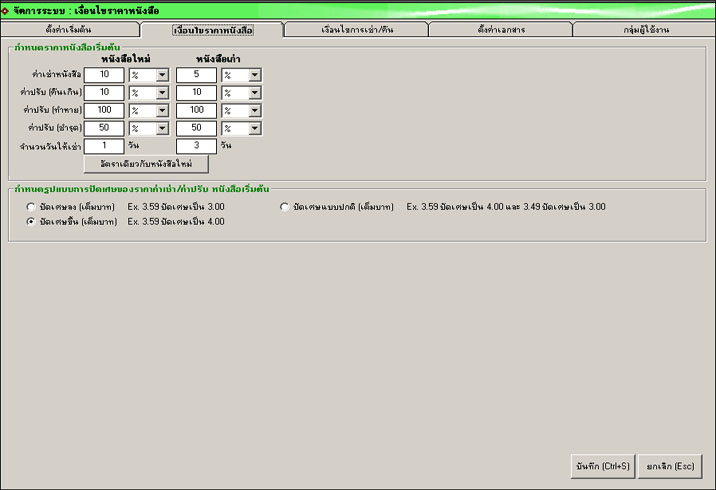Click the หนังสือเก่า column header
This screenshot has height=490, width=716.
pyautogui.click(x=218, y=59)
